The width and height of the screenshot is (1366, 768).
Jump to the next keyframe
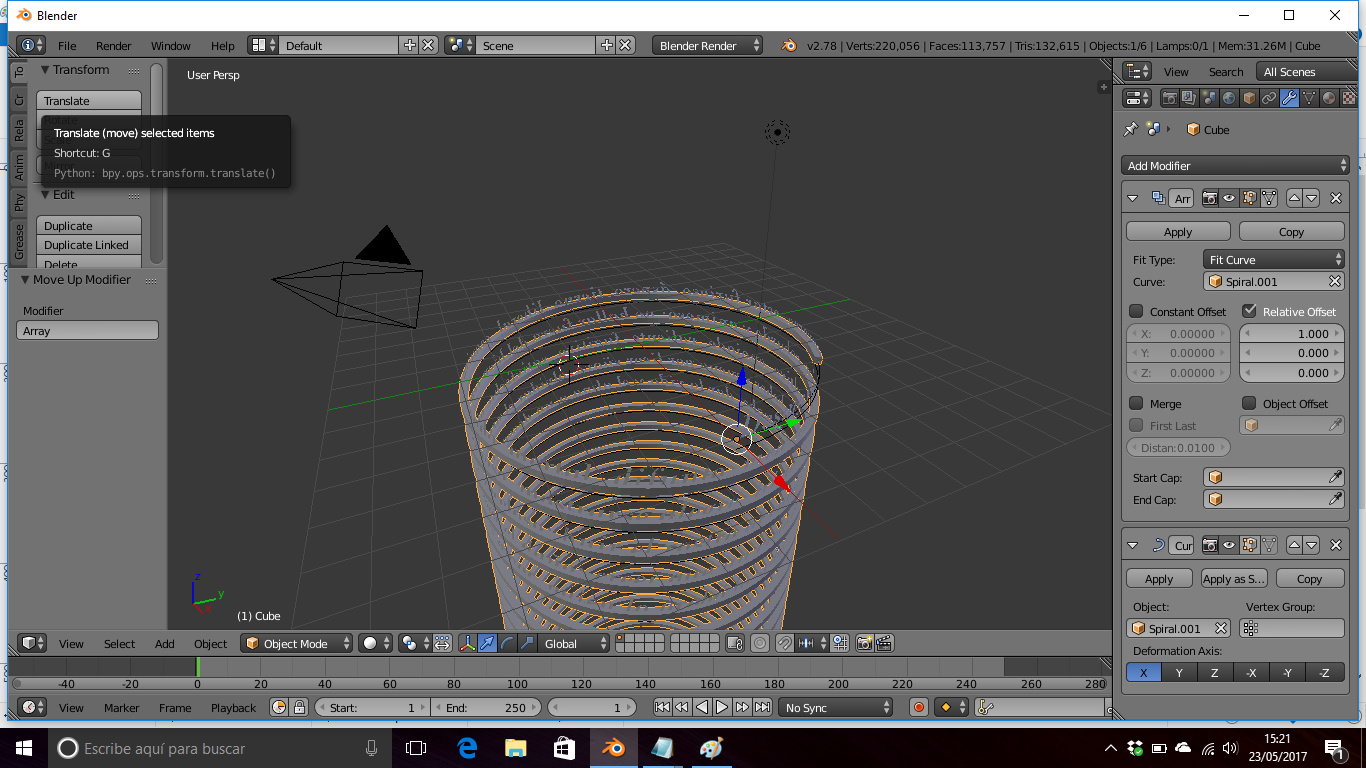click(742, 707)
